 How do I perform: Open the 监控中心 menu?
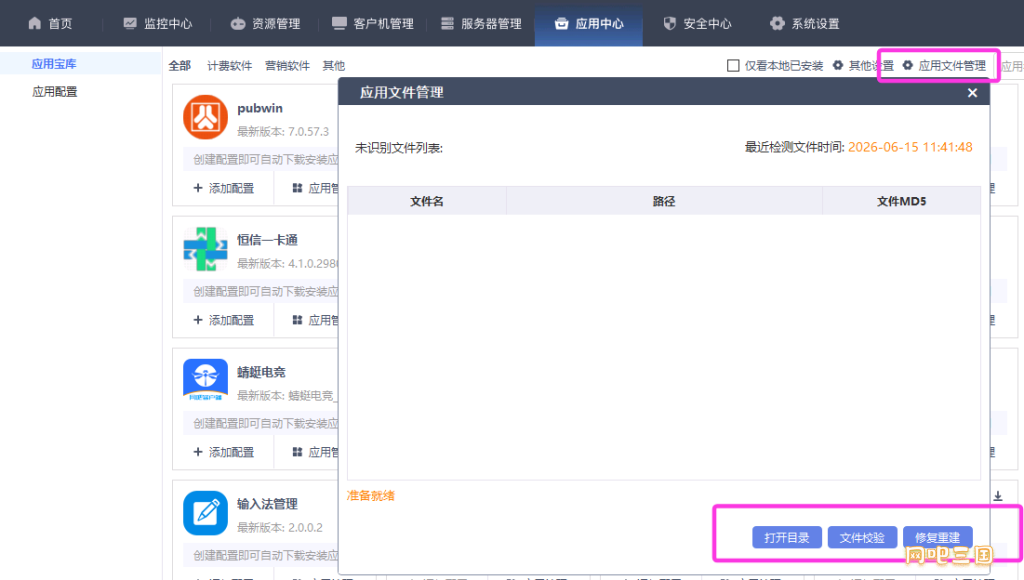[158, 24]
